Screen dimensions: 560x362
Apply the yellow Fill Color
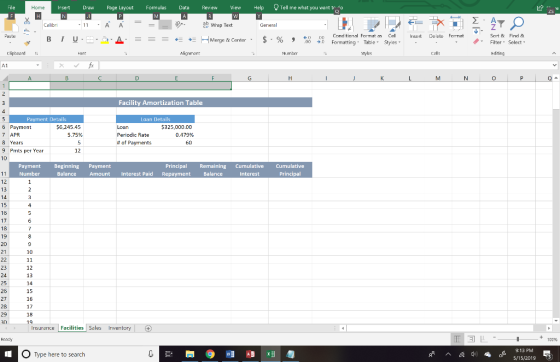[x=105, y=40]
